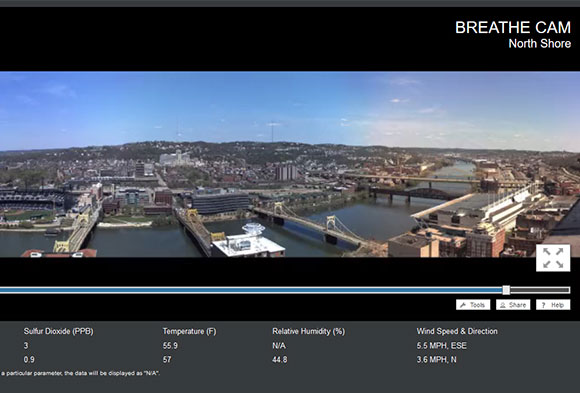Screen dimensions: 580x393
Task: Click the Share button
Action: coord(513,305)
